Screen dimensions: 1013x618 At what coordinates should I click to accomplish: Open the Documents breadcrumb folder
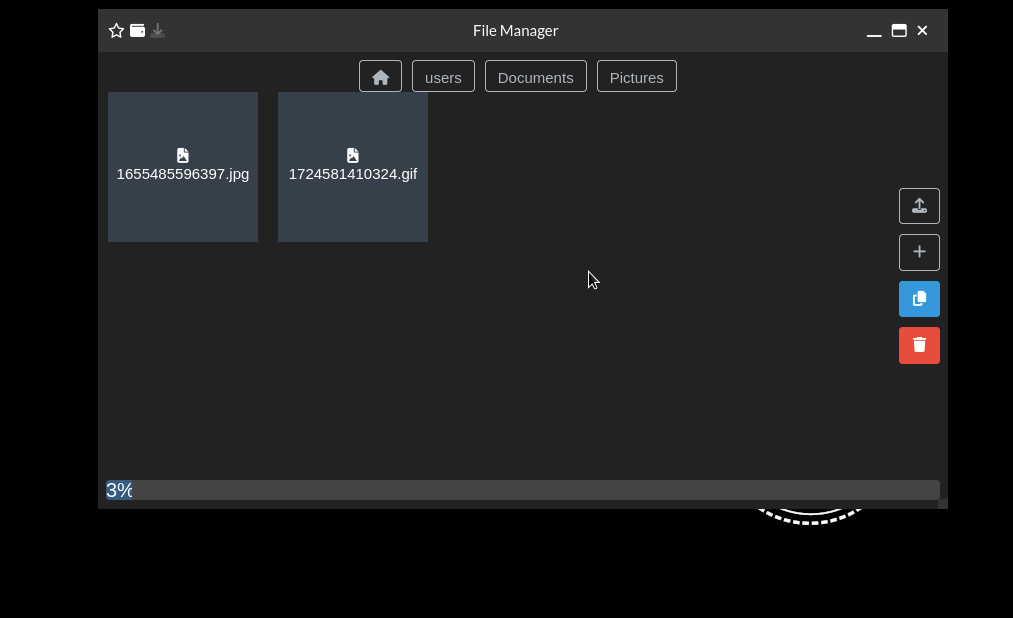535,77
